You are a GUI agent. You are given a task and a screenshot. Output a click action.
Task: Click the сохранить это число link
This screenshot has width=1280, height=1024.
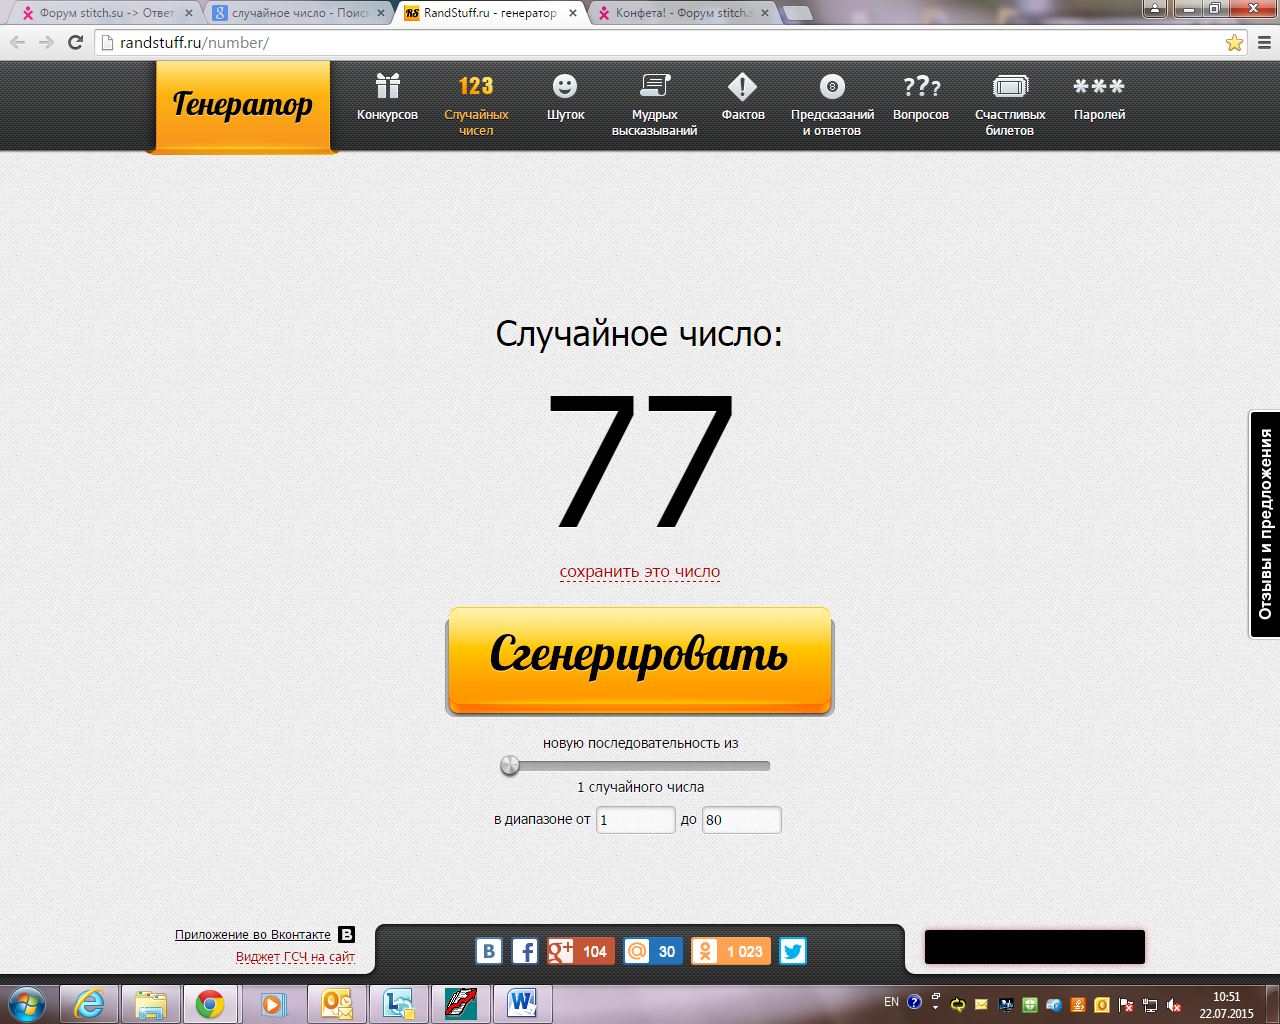click(639, 572)
